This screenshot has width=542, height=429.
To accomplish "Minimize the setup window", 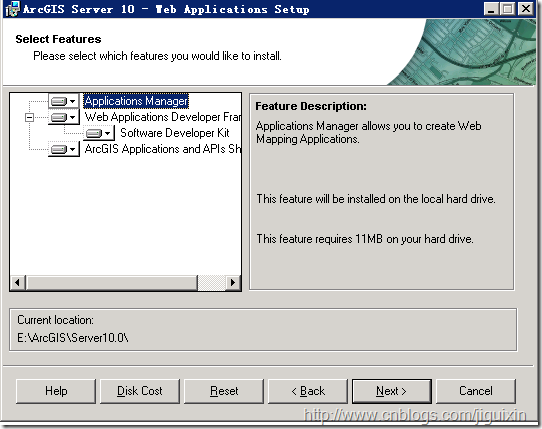I will (491, 9).
